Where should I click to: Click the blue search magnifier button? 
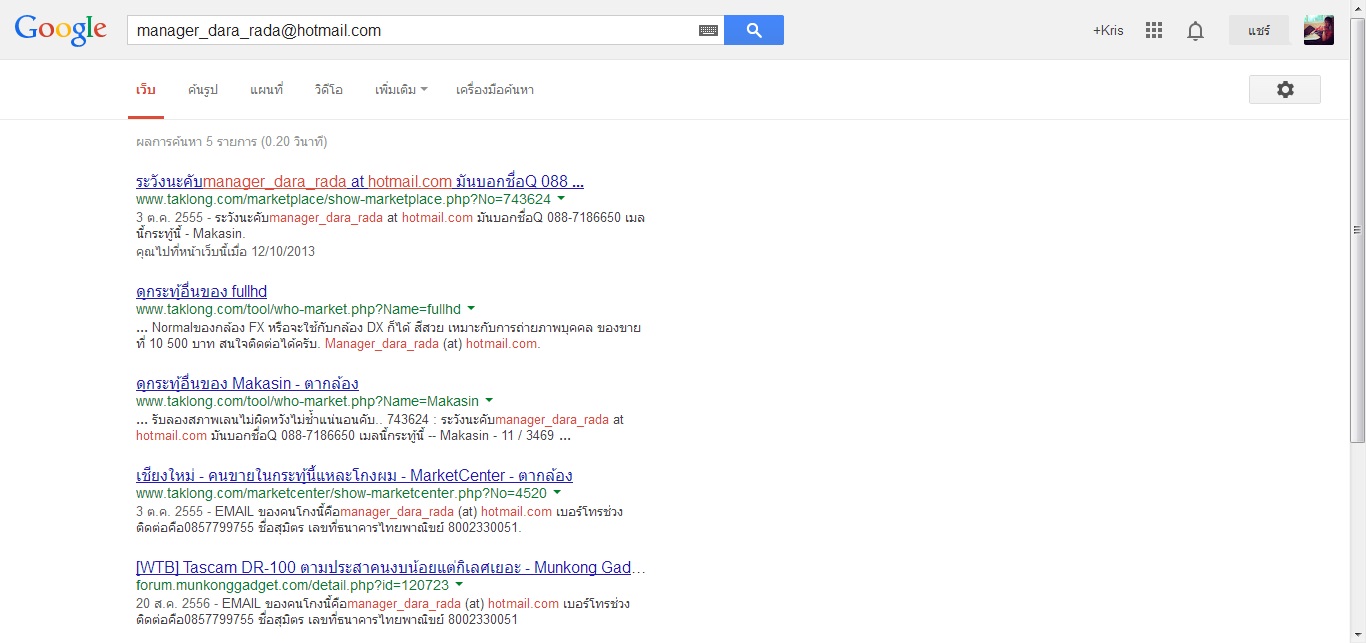(754, 30)
